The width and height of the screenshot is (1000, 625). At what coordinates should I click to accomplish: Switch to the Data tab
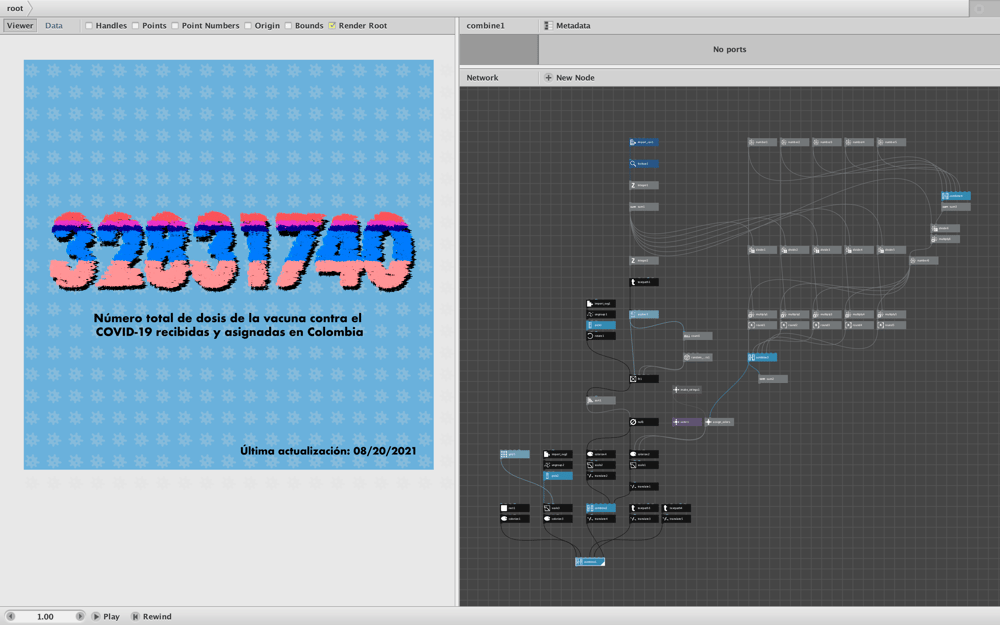[x=54, y=26]
